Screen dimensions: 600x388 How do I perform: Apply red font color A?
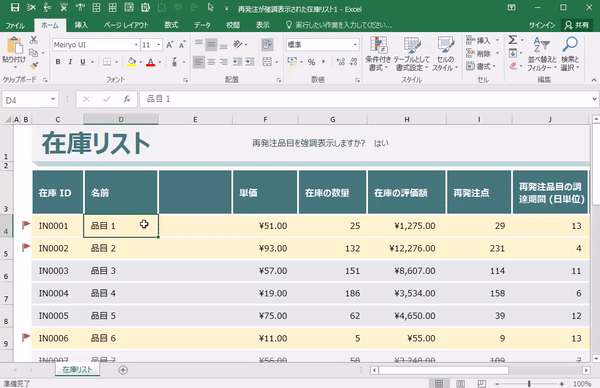[x=151, y=62]
